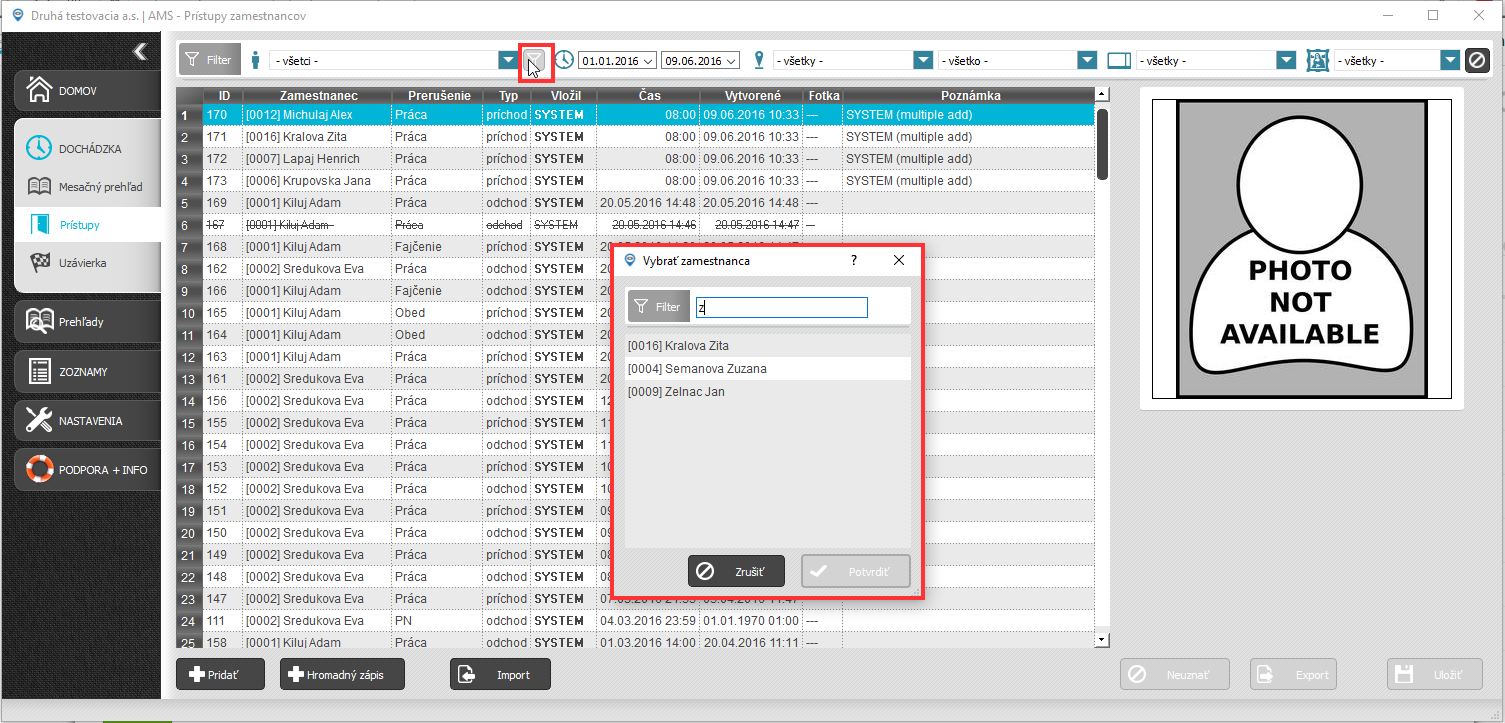Click the photo not available thumbnail
1505x723 pixels.
point(1301,248)
